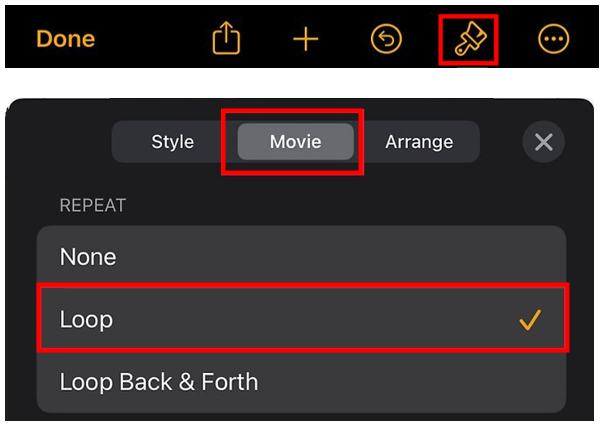This screenshot has height=429, width=610.
Task: Choose Loop as repeat mode
Action: point(301,319)
